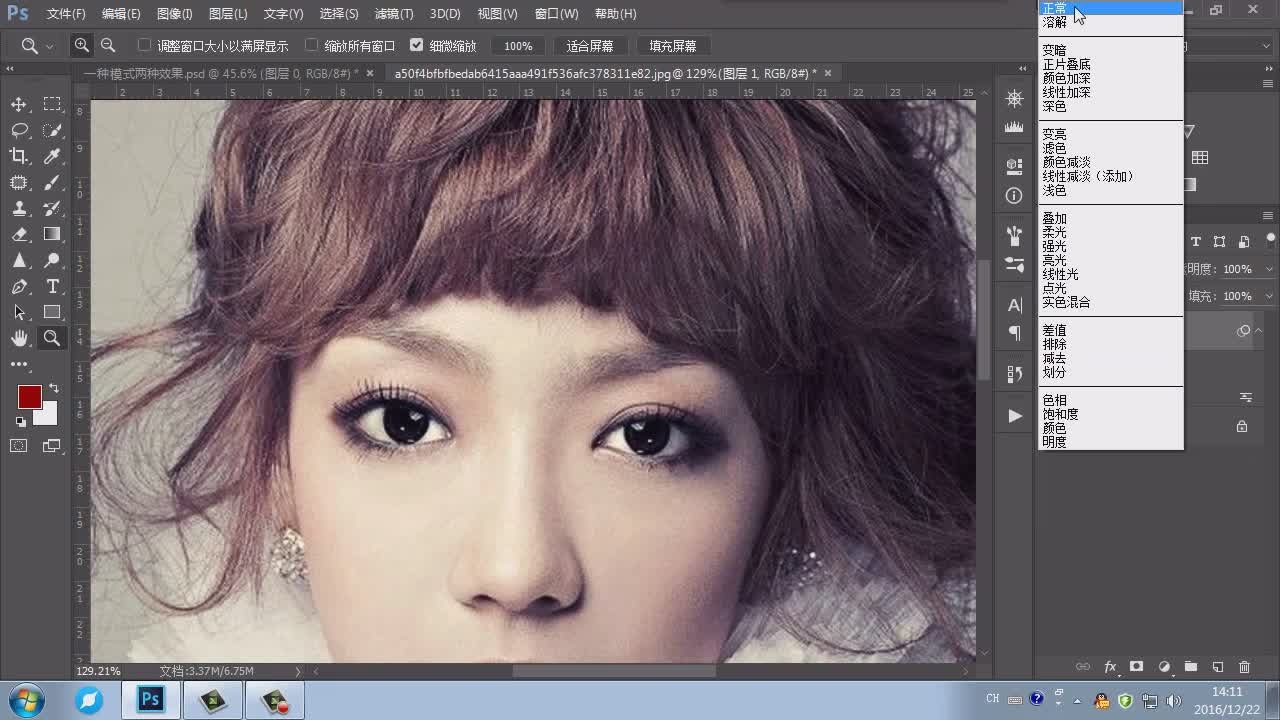Create a new layer group folder

(x=1191, y=667)
